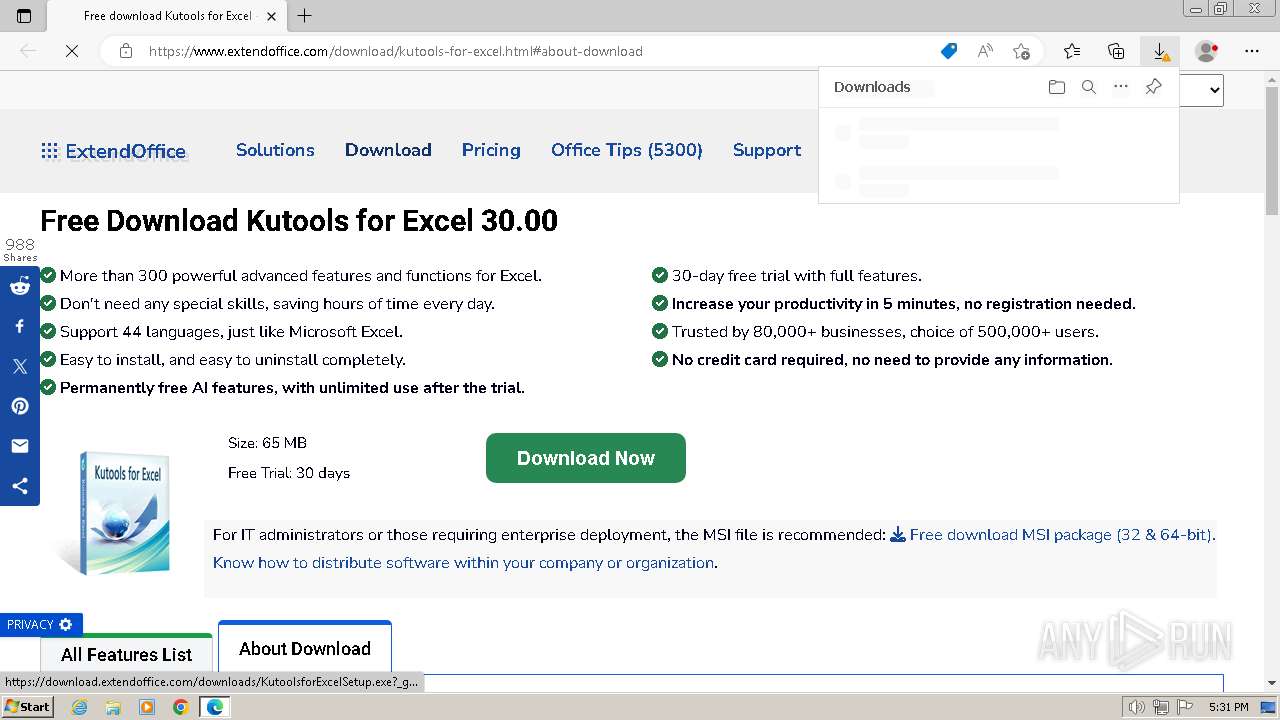Activate Read aloud icon in address bar
The image size is (1280, 720).
pyautogui.click(x=985, y=51)
